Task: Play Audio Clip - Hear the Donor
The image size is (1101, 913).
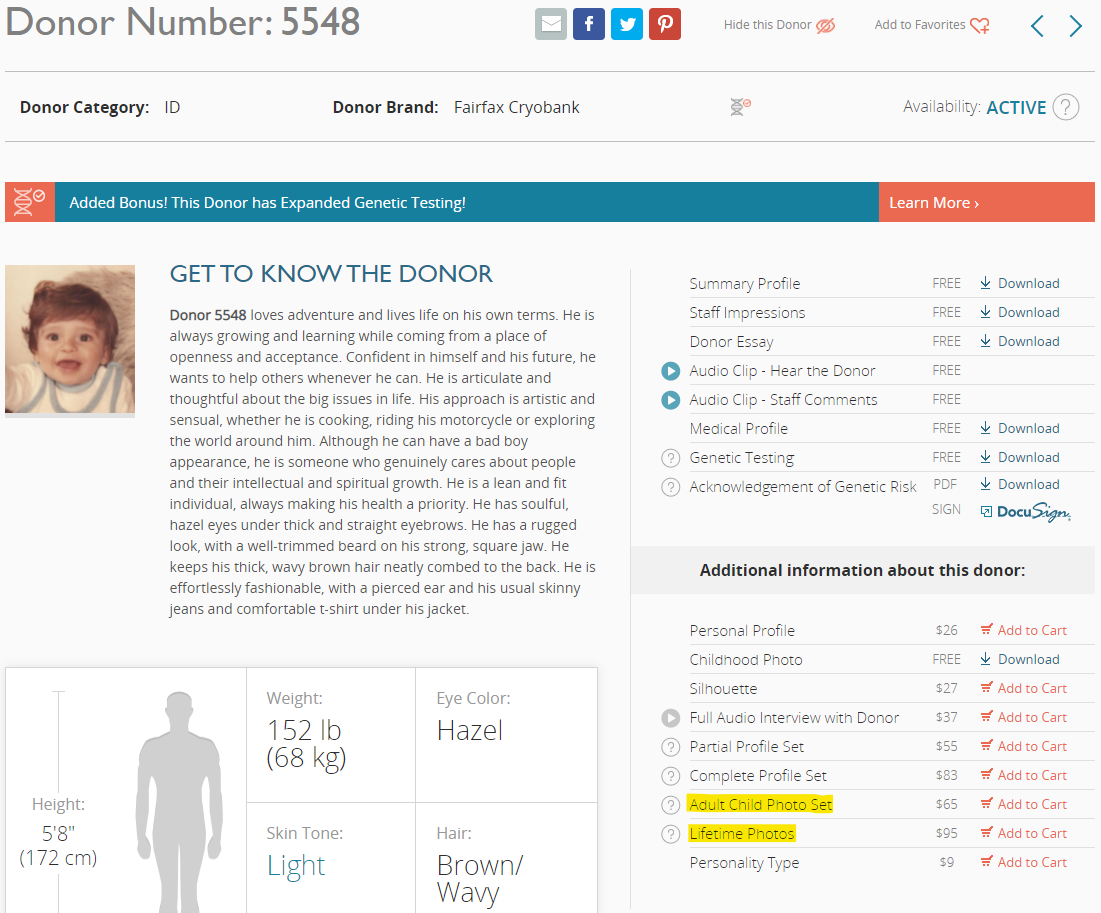Action: tap(670, 371)
